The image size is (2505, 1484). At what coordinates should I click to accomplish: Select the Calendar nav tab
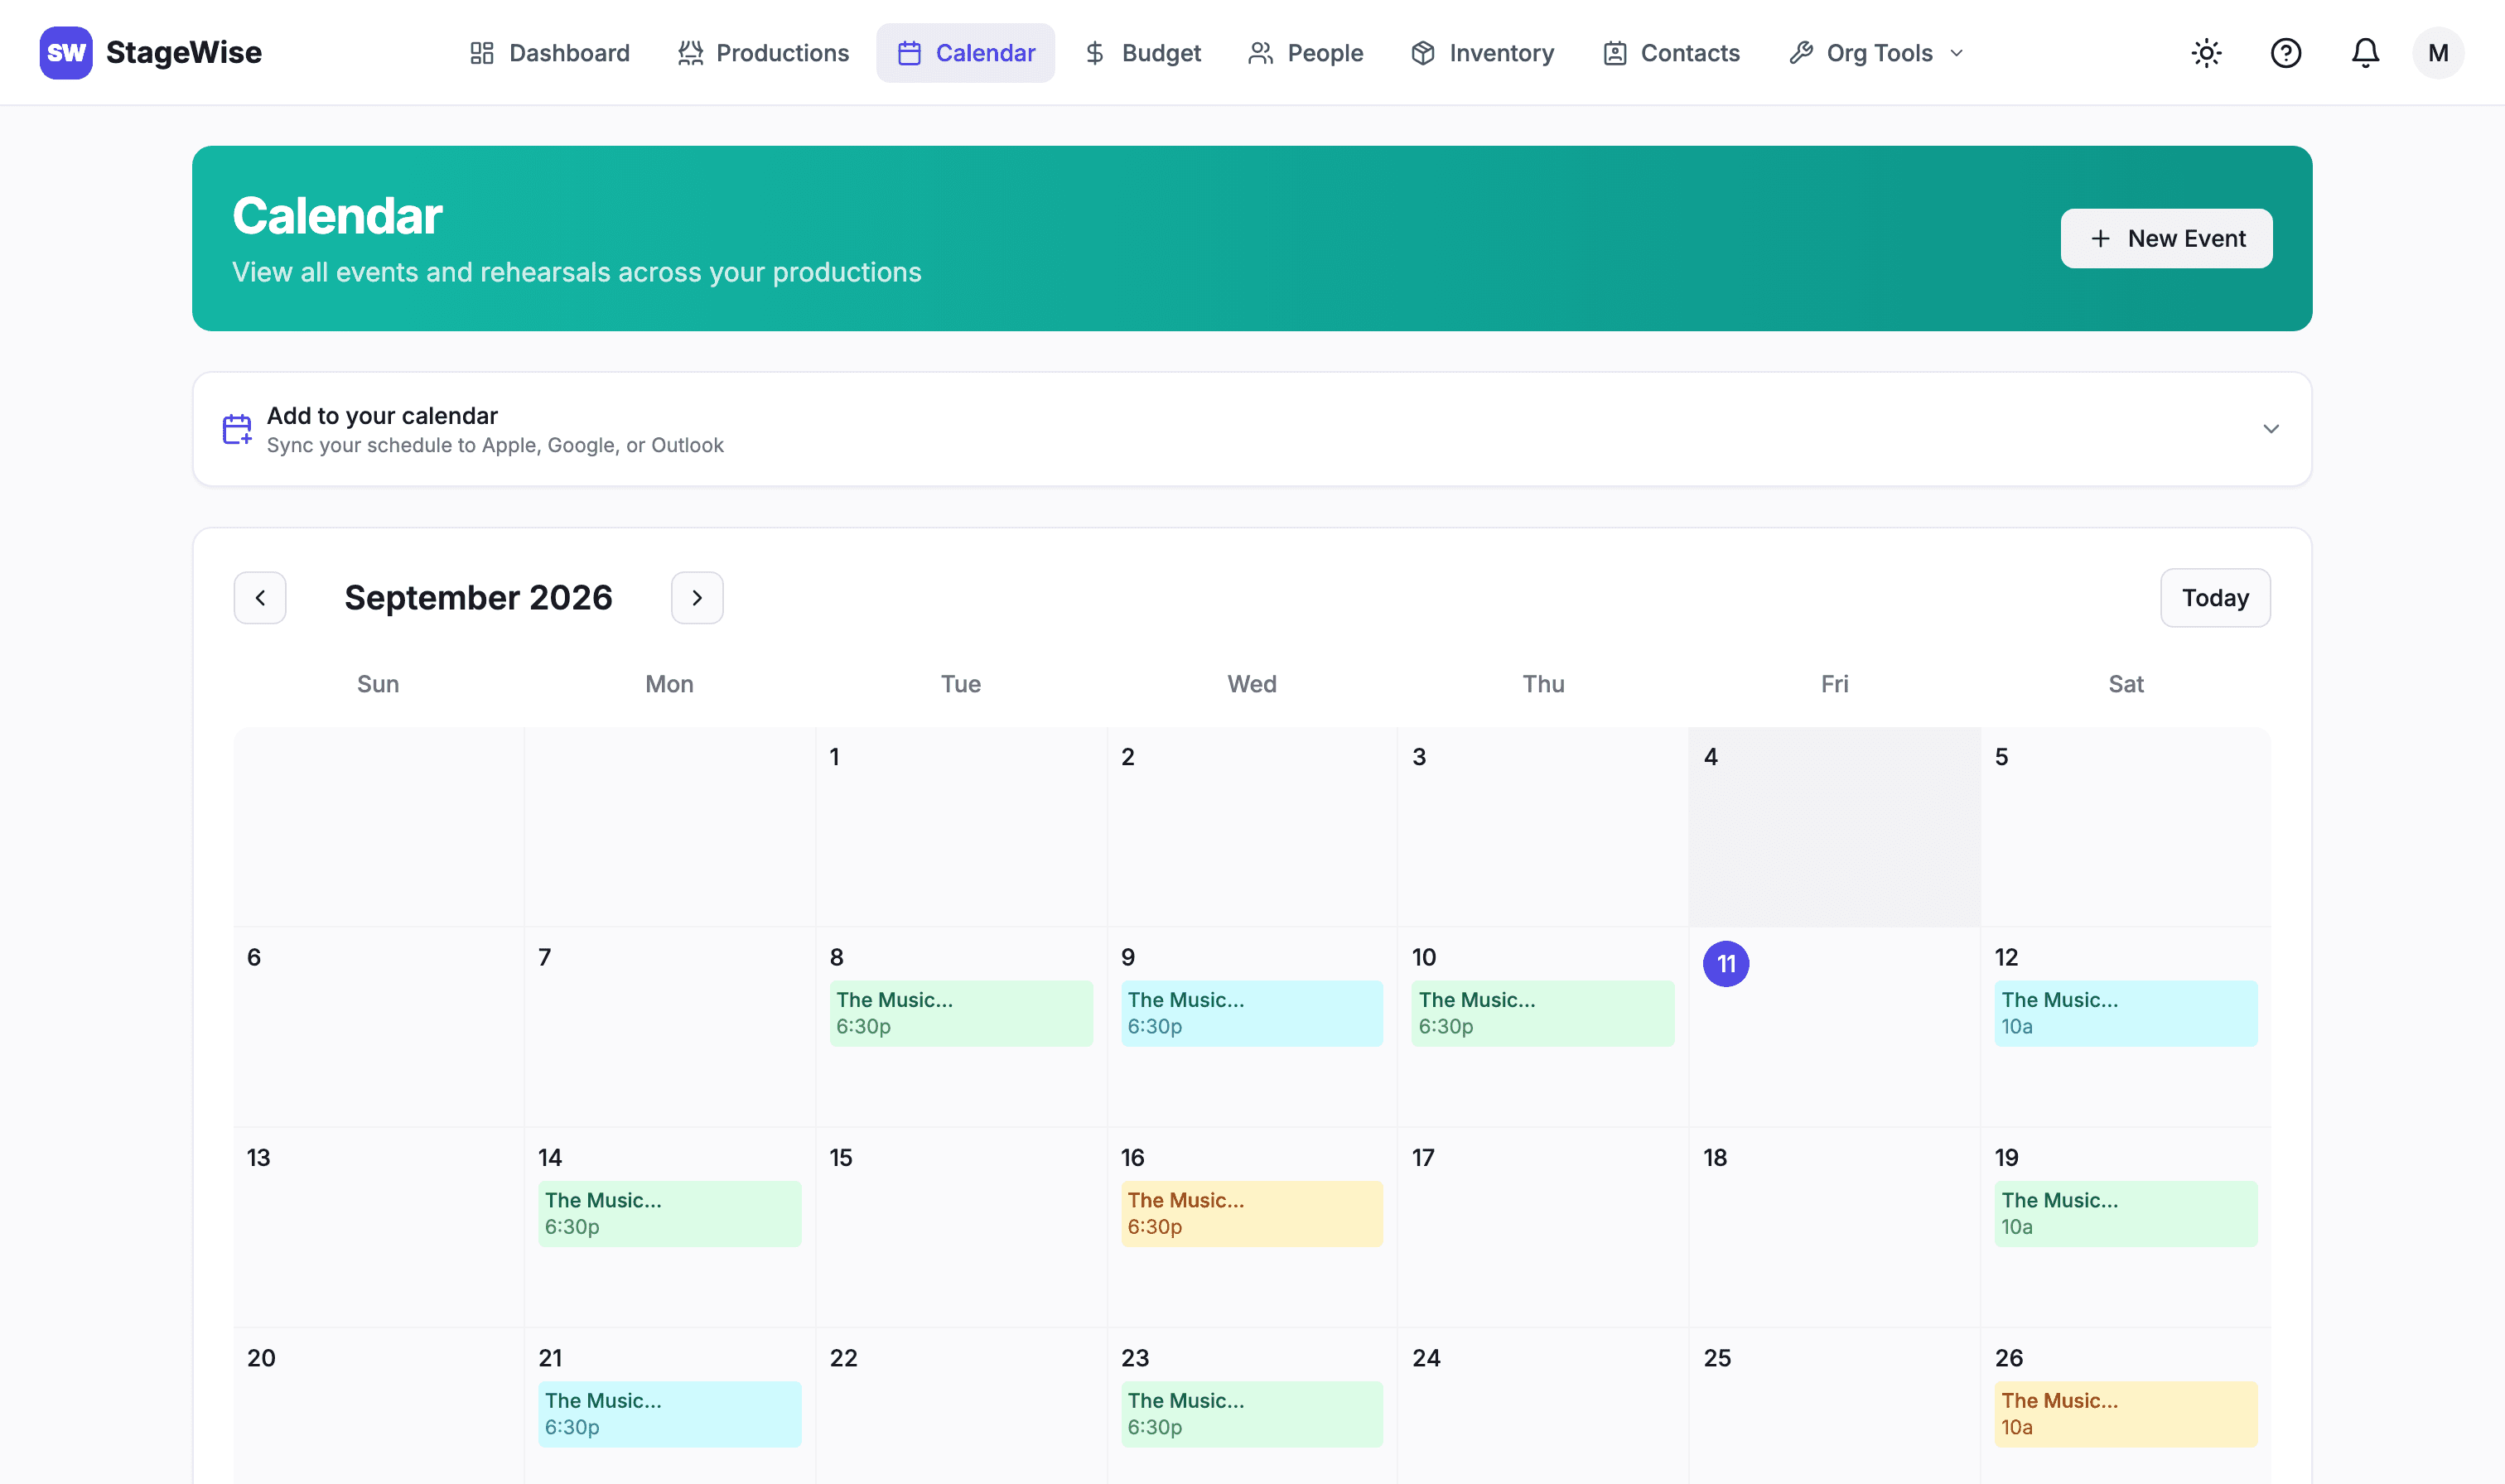pyautogui.click(x=966, y=53)
